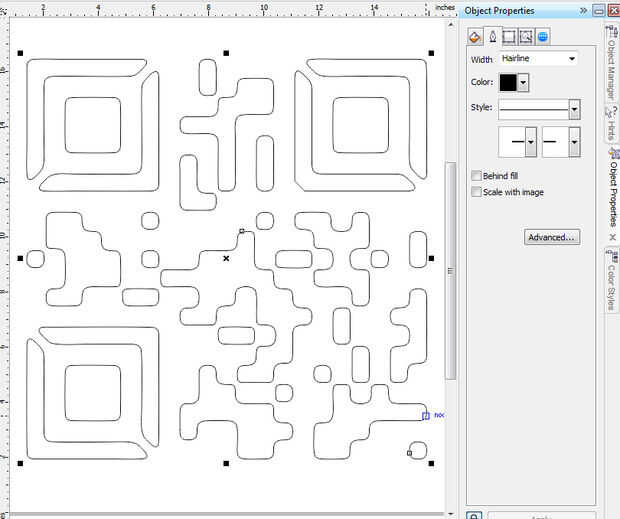Open the Fill tab in Object Properties
The width and height of the screenshot is (620, 519).
point(475,37)
